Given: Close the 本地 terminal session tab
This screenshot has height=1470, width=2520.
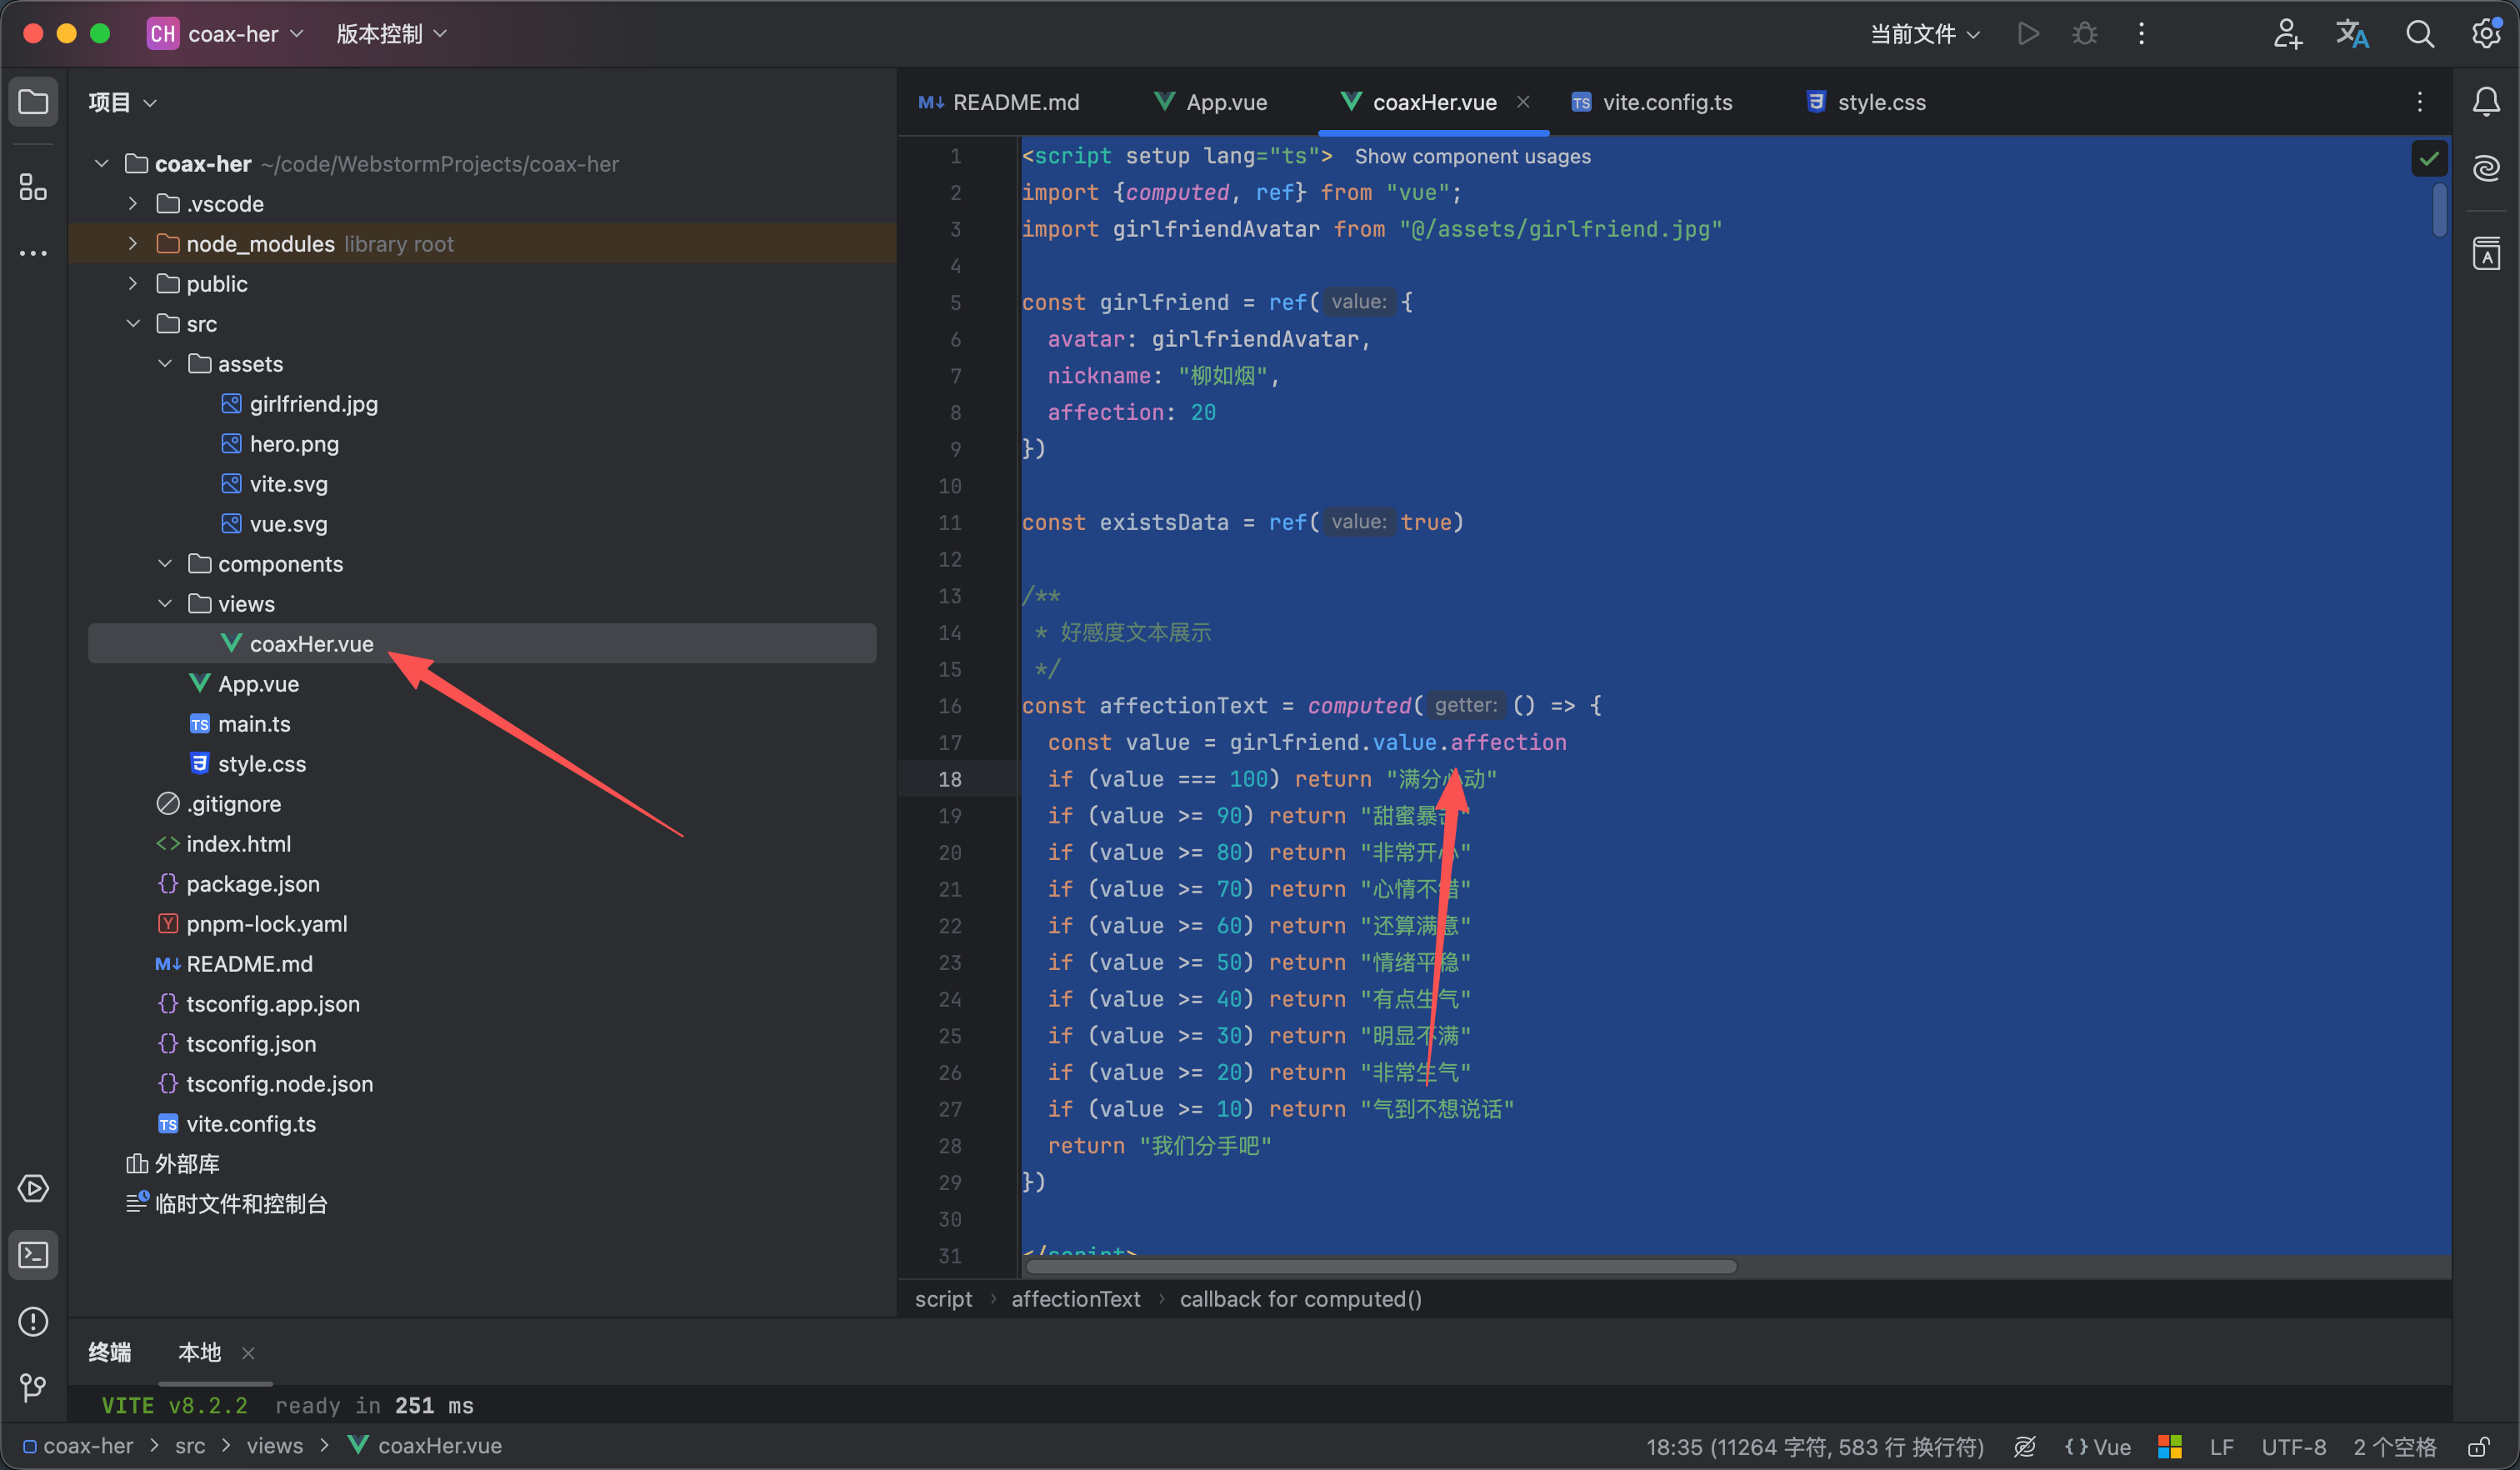Looking at the screenshot, I should click(248, 1353).
